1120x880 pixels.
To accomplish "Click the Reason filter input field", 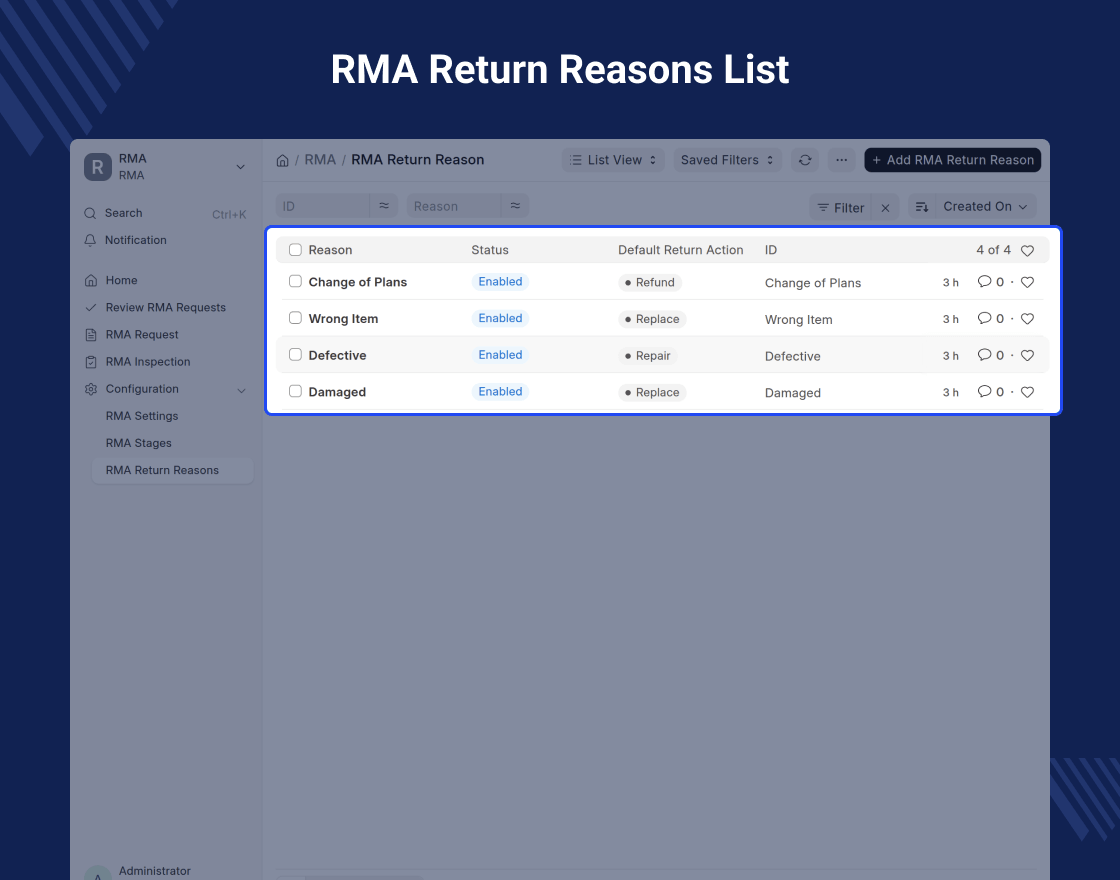I will coord(454,206).
